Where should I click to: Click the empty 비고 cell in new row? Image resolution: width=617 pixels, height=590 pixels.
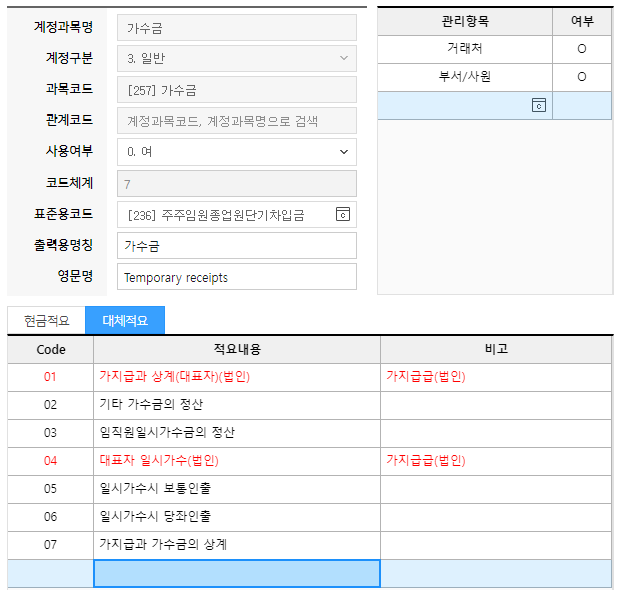click(x=496, y=573)
